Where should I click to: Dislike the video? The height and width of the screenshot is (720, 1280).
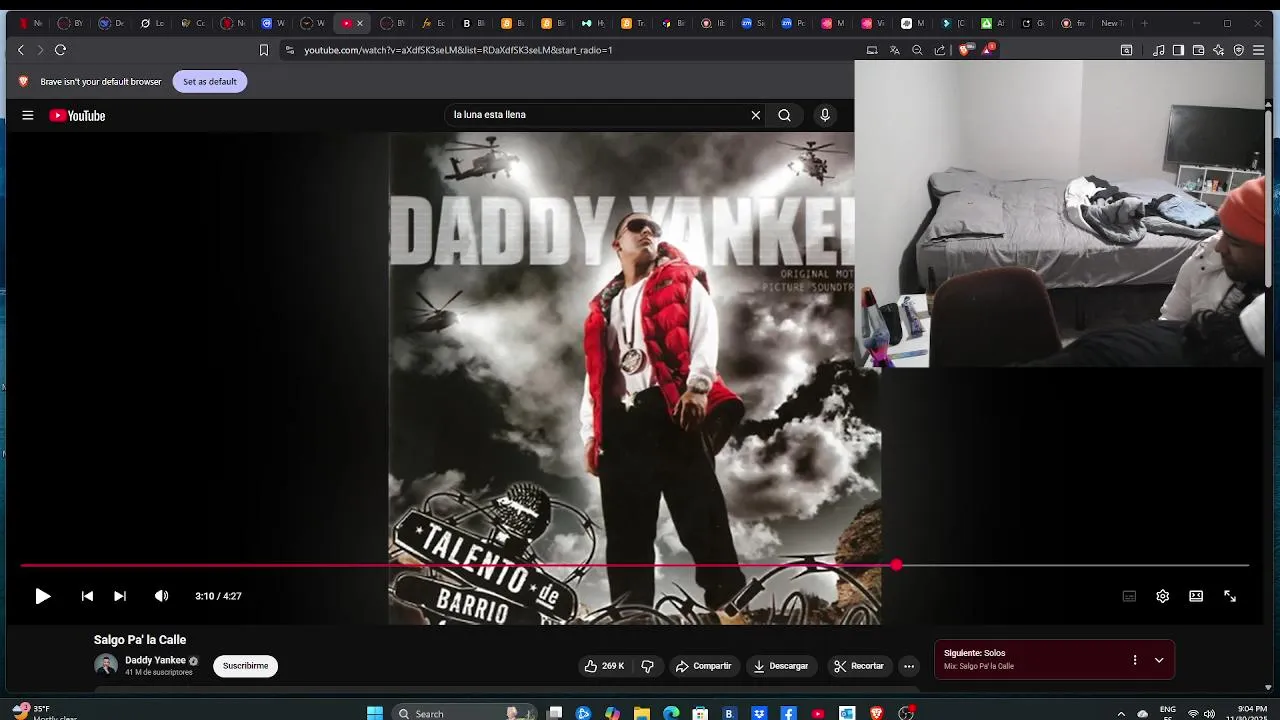pyautogui.click(x=647, y=666)
